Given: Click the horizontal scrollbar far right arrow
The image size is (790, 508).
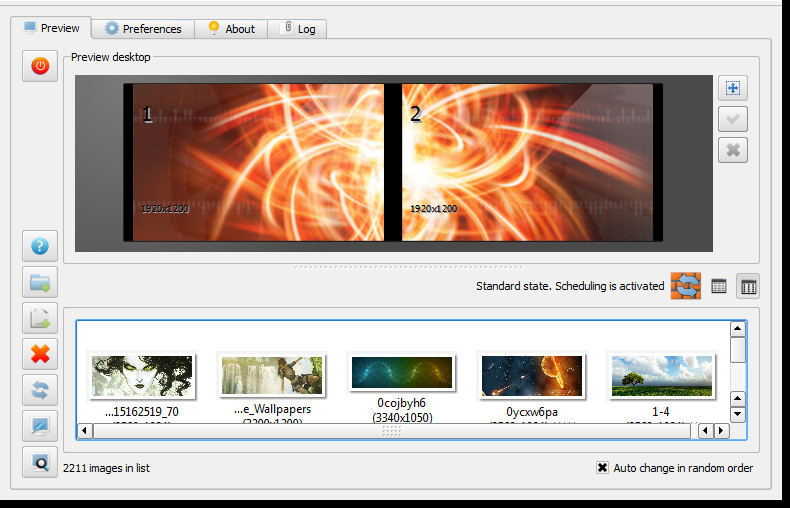Looking at the screenshot, I should [721, 431].
